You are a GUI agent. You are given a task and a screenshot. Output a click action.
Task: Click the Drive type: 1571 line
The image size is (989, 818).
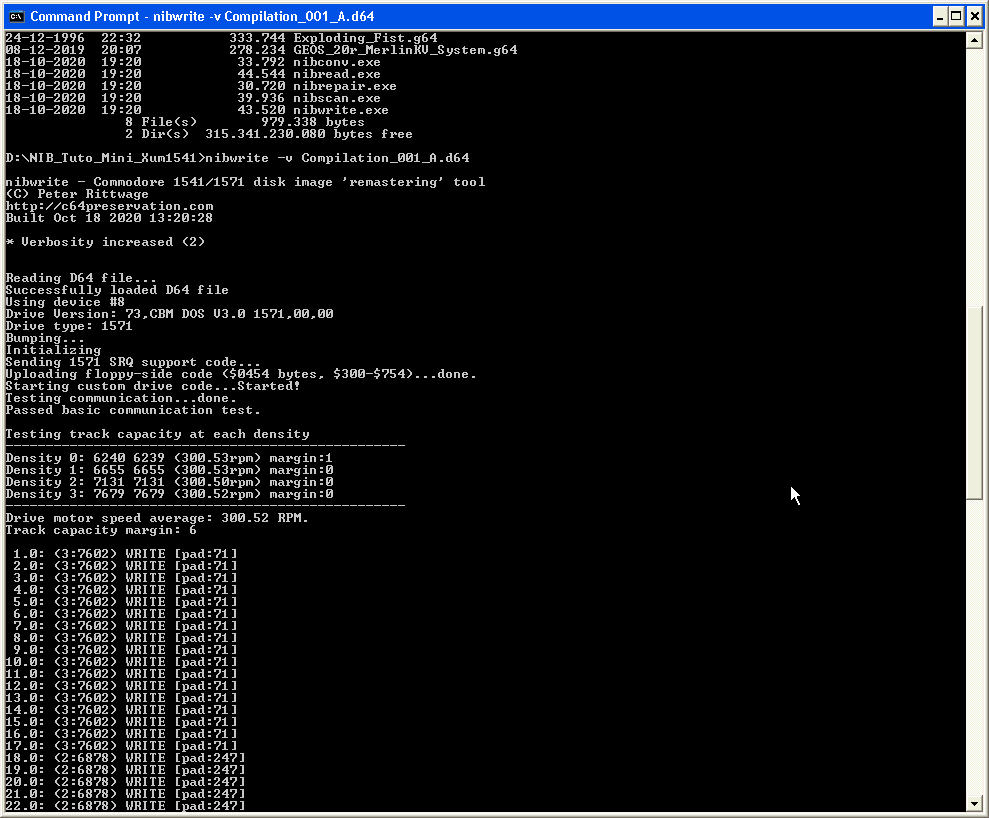(69, 326)
